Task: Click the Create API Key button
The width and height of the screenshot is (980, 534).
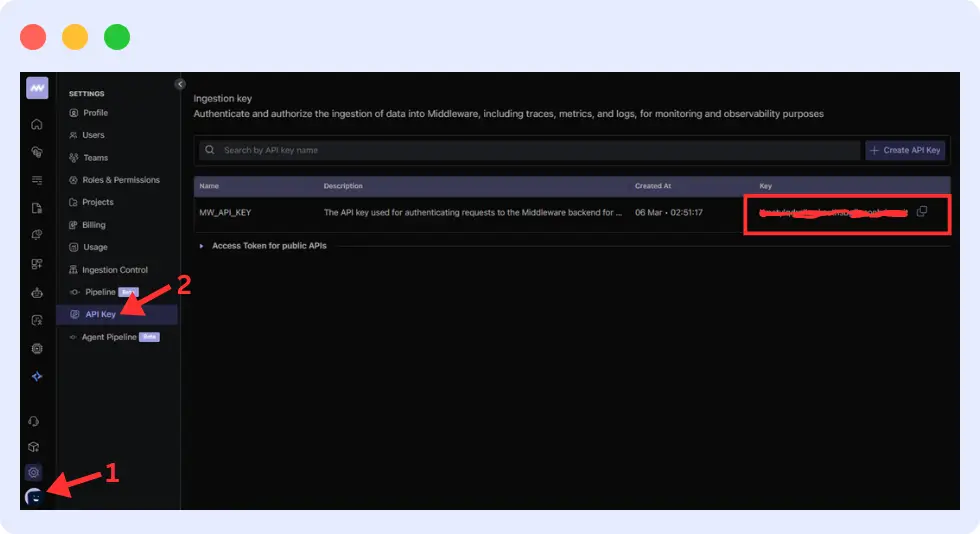Action: (x=905, y=150)
